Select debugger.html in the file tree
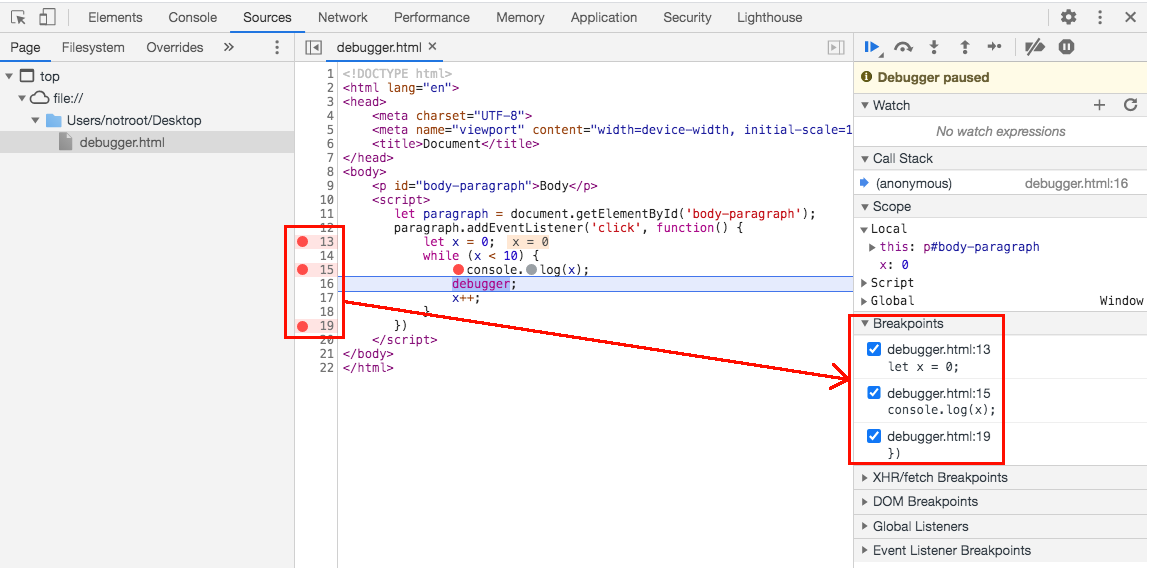This screenshot has height=568, width=1149. (x=122, y=142)
